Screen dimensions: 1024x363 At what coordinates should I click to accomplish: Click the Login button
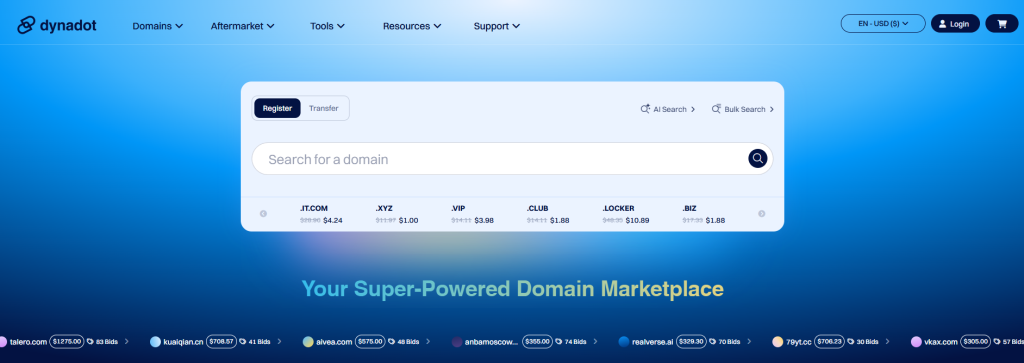(x=955, y=24)
